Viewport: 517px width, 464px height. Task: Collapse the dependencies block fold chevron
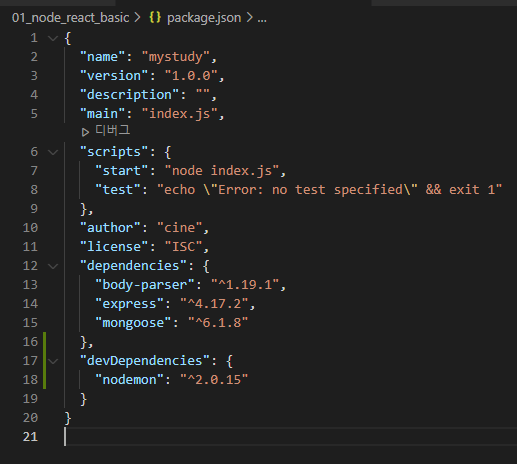(x=53, y=266)
